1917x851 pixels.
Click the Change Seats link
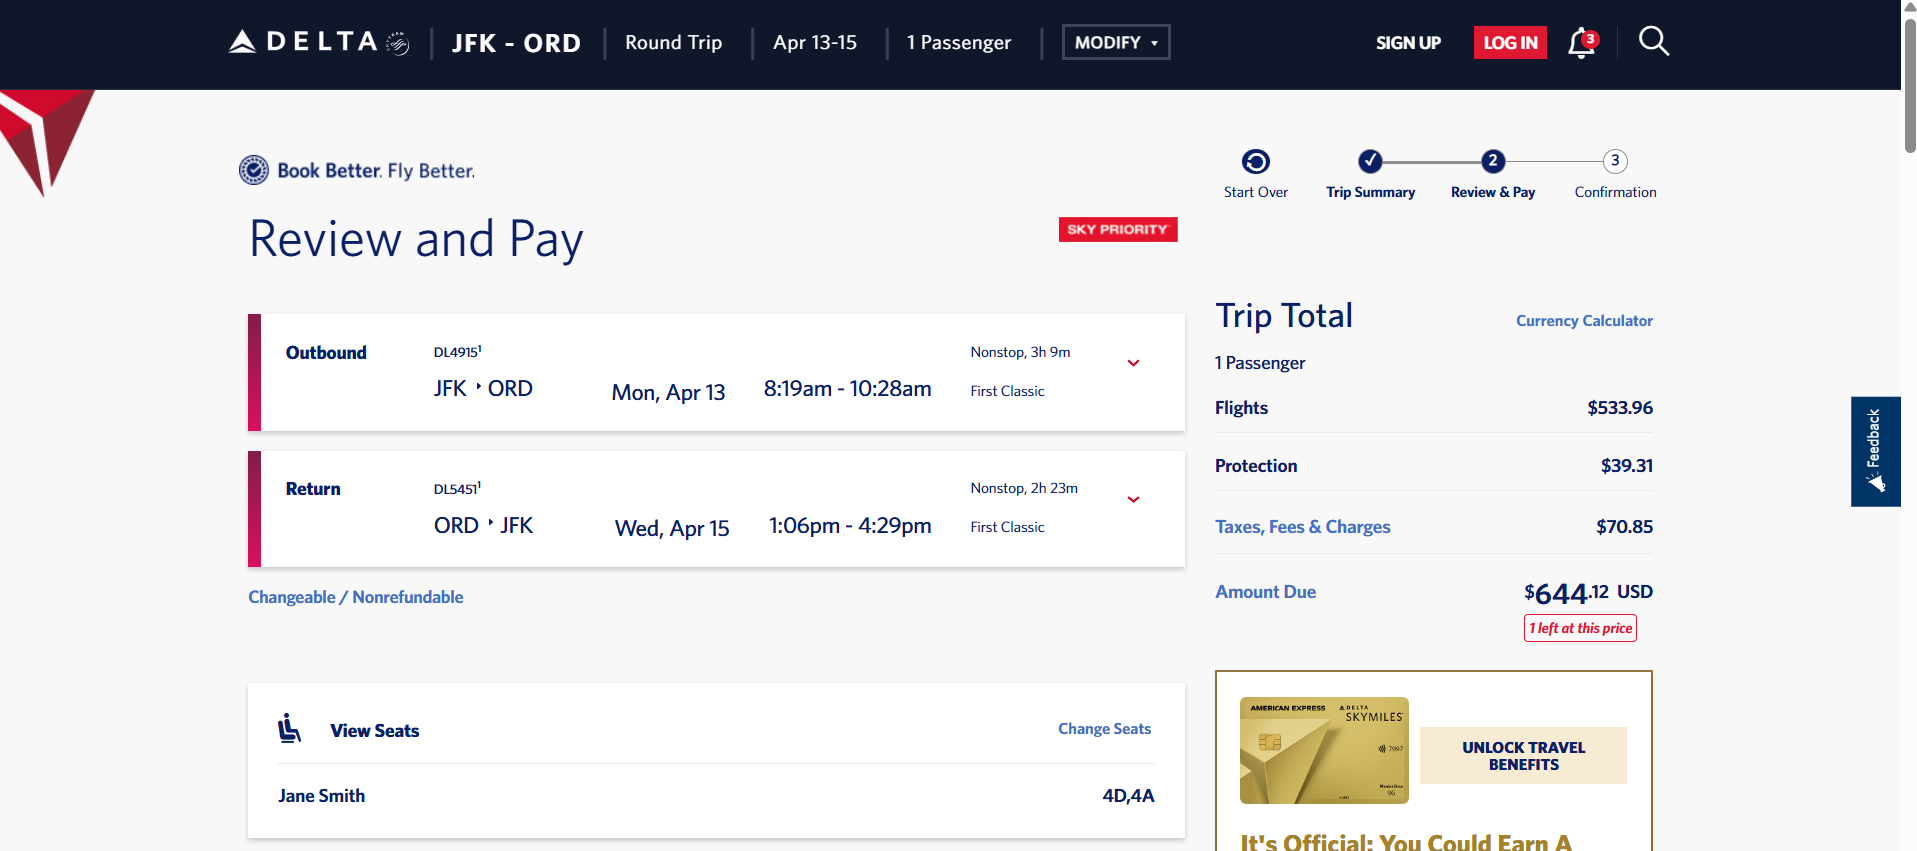pos(1104,729)
